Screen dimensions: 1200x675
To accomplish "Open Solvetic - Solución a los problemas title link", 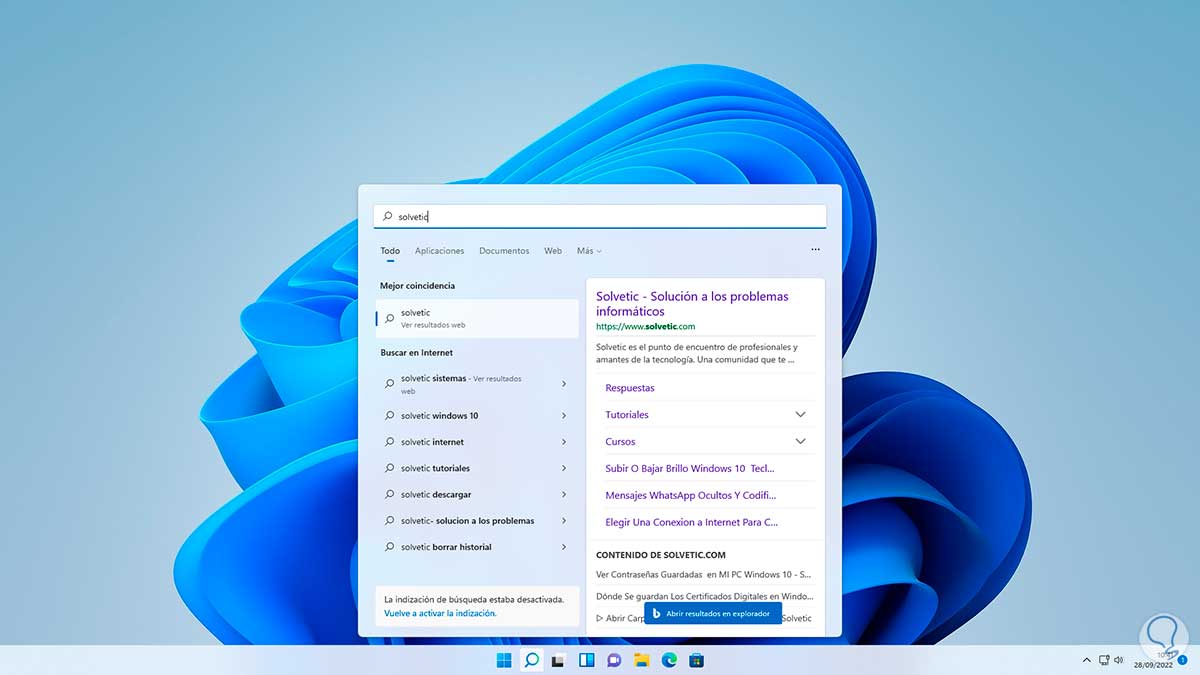I will 692,304.
